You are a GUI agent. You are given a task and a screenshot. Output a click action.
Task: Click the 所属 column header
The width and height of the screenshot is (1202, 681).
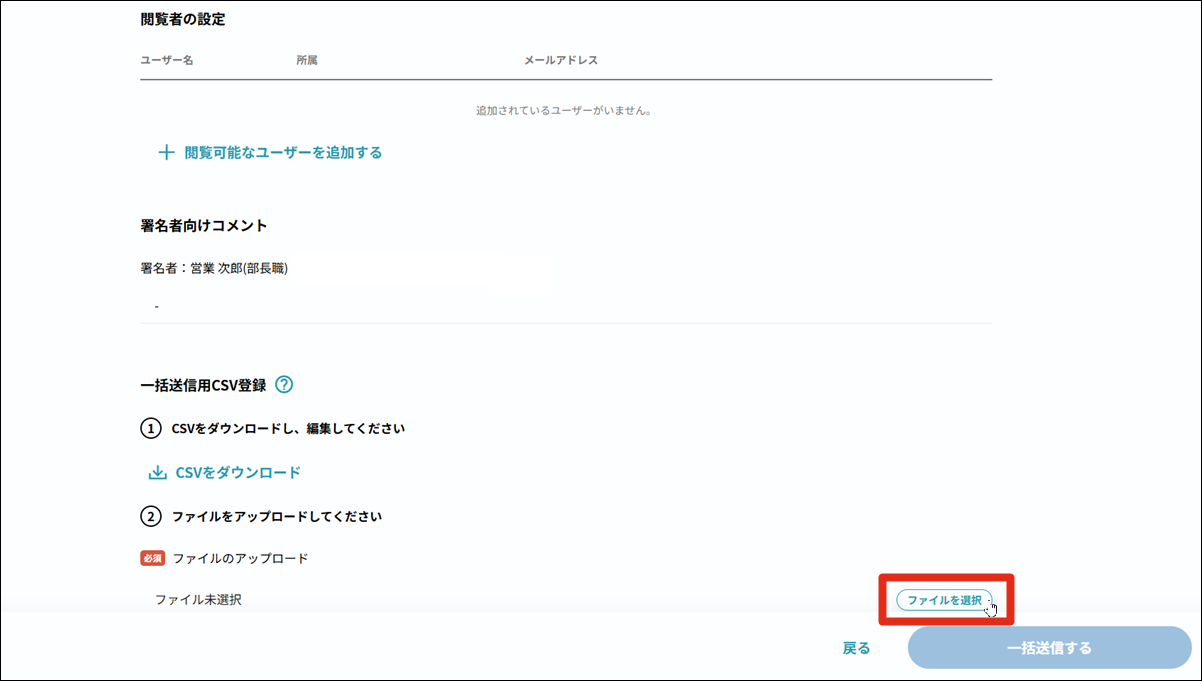click(x=307, y=60)
